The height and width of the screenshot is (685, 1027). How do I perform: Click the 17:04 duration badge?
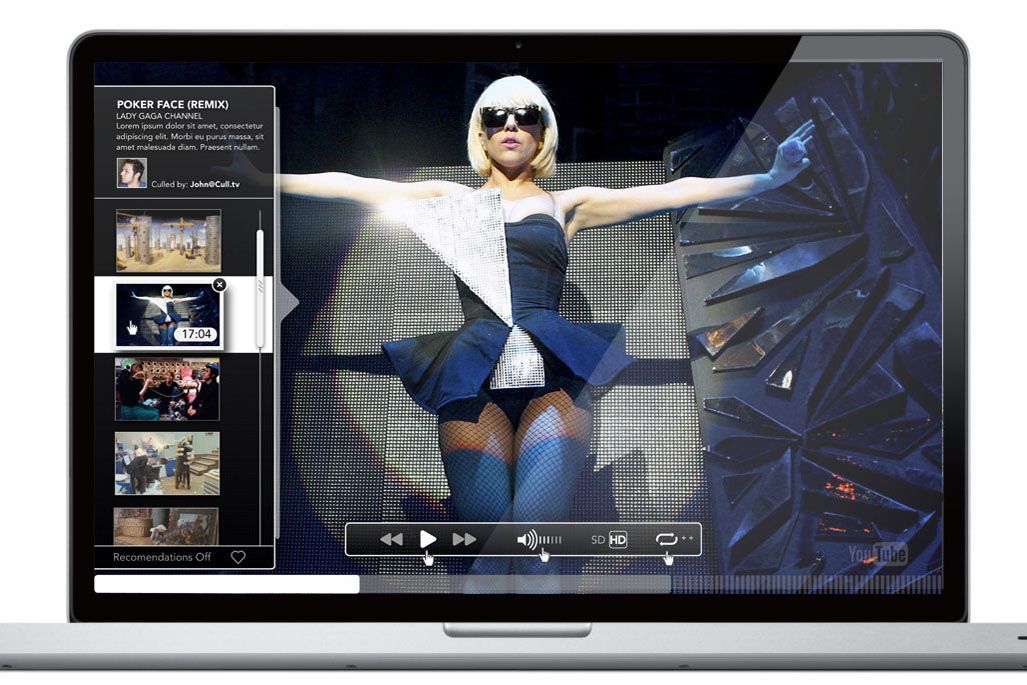(196, 334)
